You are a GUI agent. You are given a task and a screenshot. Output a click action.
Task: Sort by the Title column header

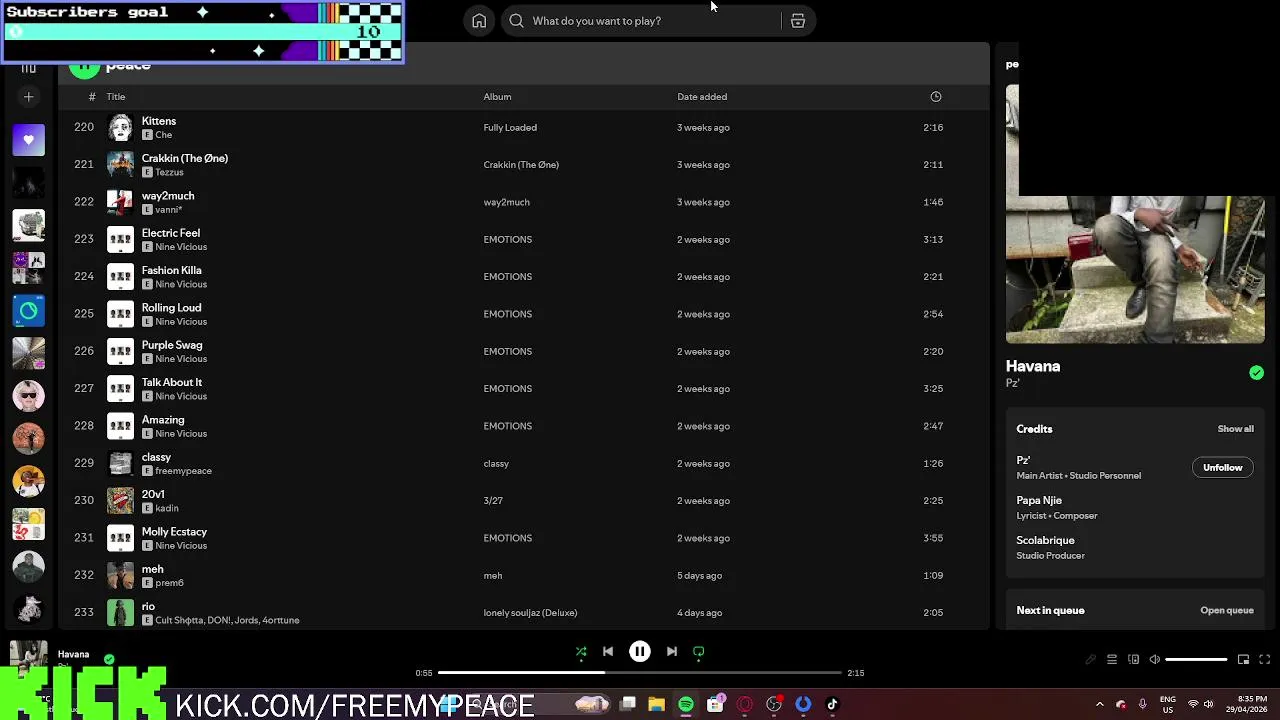[x=116, y=97]
